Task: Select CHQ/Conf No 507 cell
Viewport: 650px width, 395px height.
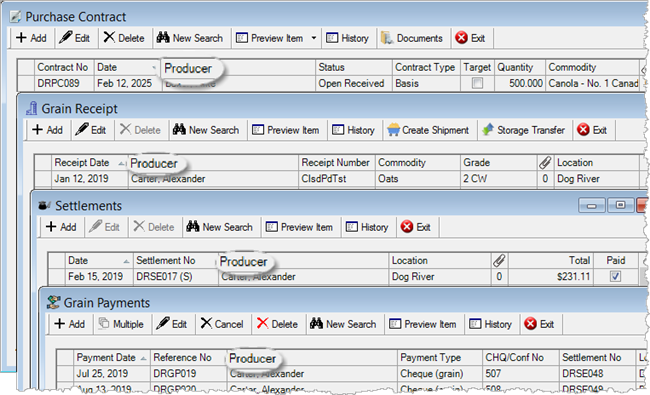Action: (x=520, y=373)
